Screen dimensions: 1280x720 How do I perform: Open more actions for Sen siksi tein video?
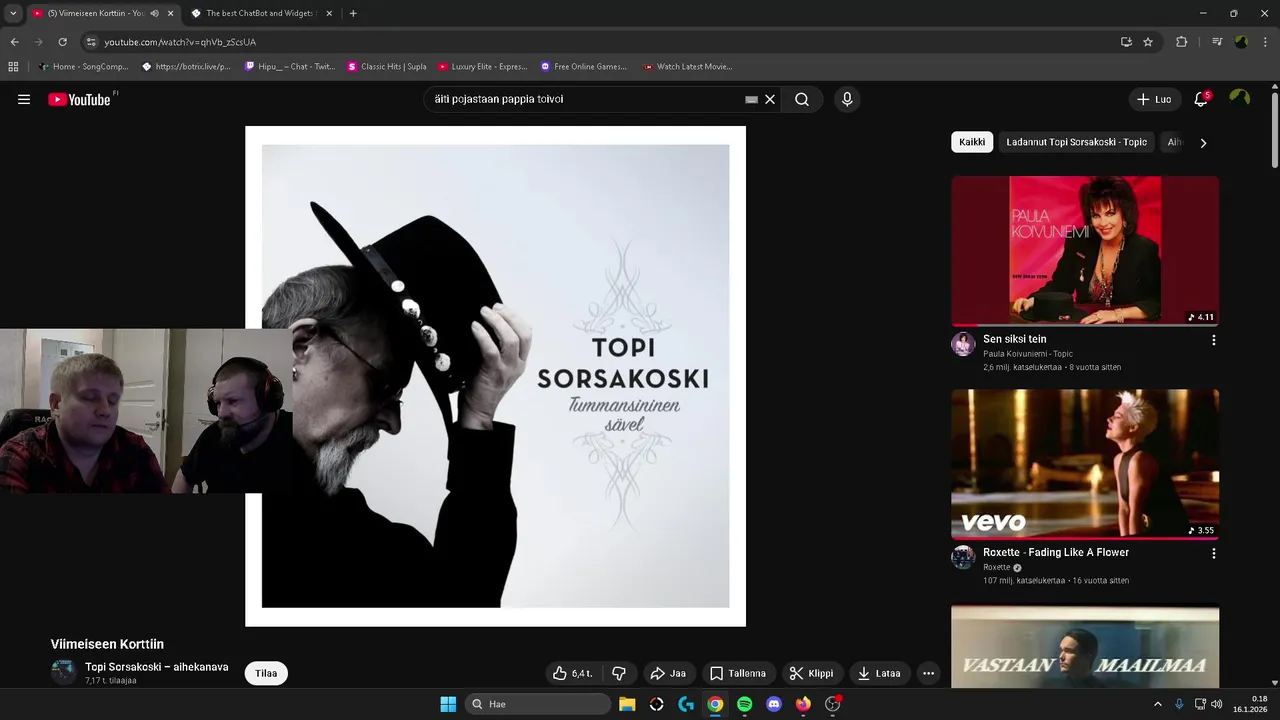coord(1214,340)
